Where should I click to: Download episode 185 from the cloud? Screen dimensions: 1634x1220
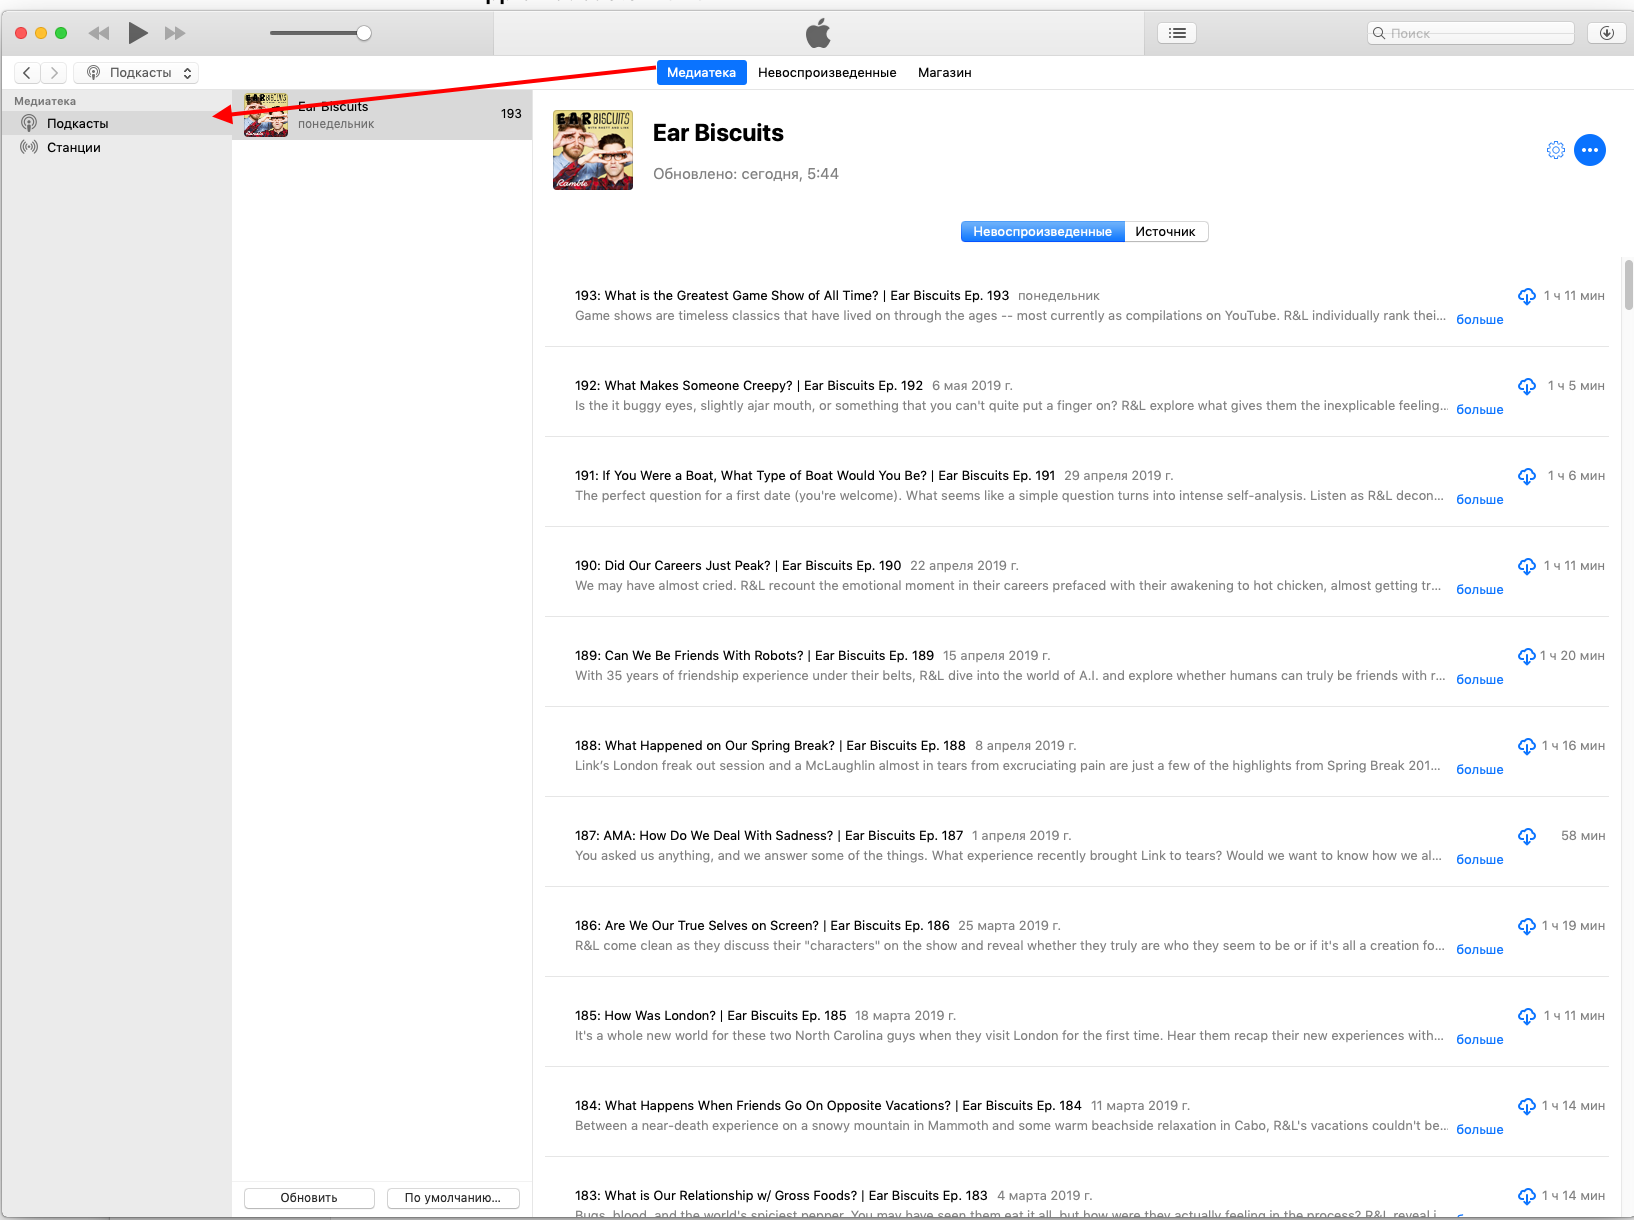[1527, 1016]
